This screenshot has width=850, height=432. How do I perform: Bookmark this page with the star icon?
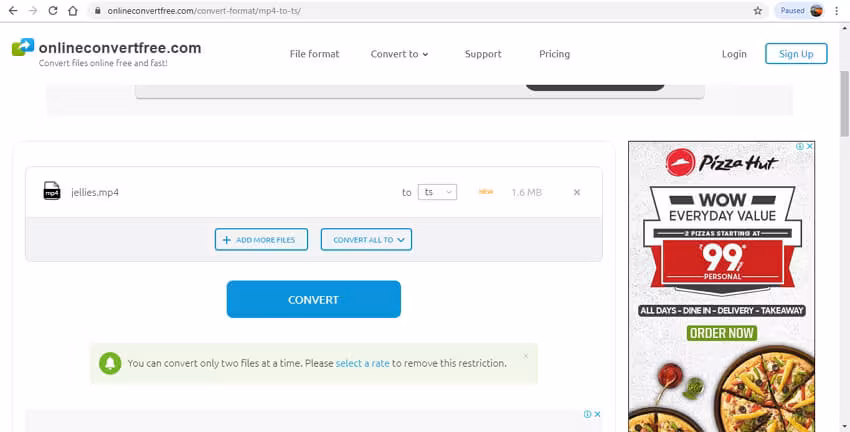[x=757, y=10]
